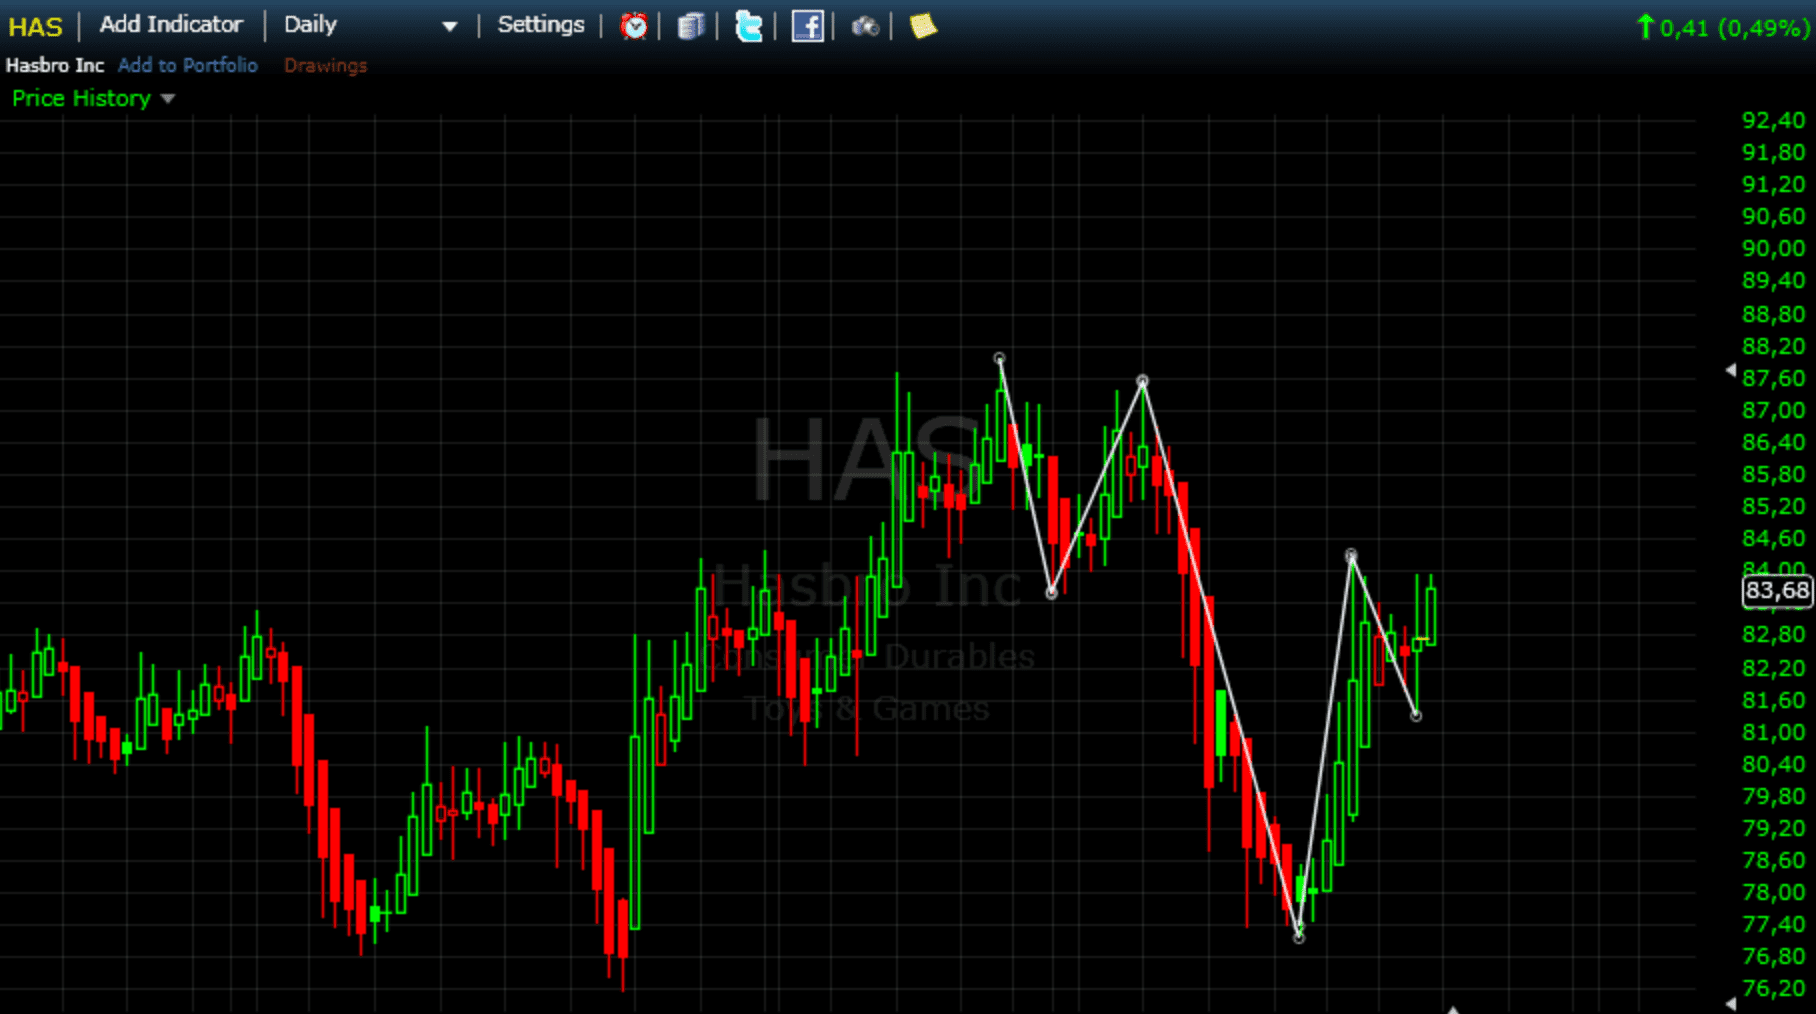Select the 78,00 price axis label
1816x1014 pixels.
[x=1774, y=892]
